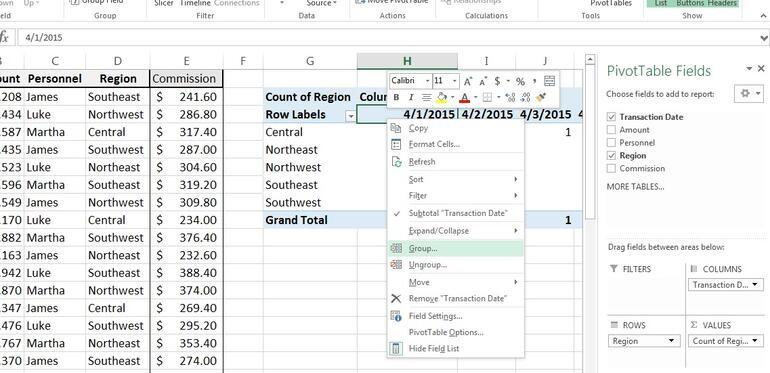
Task: Open the Sort submenu
Action: (455, 179)
